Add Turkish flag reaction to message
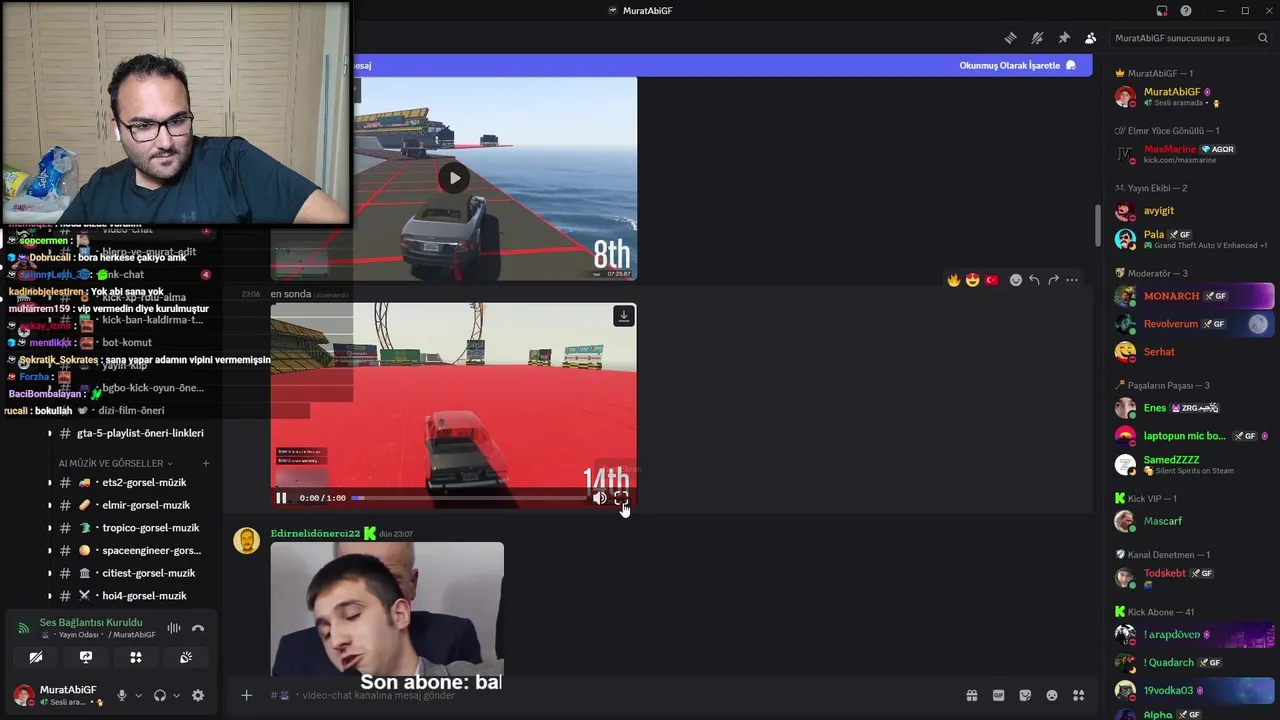The width and height of the screenshot is (1280, 720). pos(992,280)
